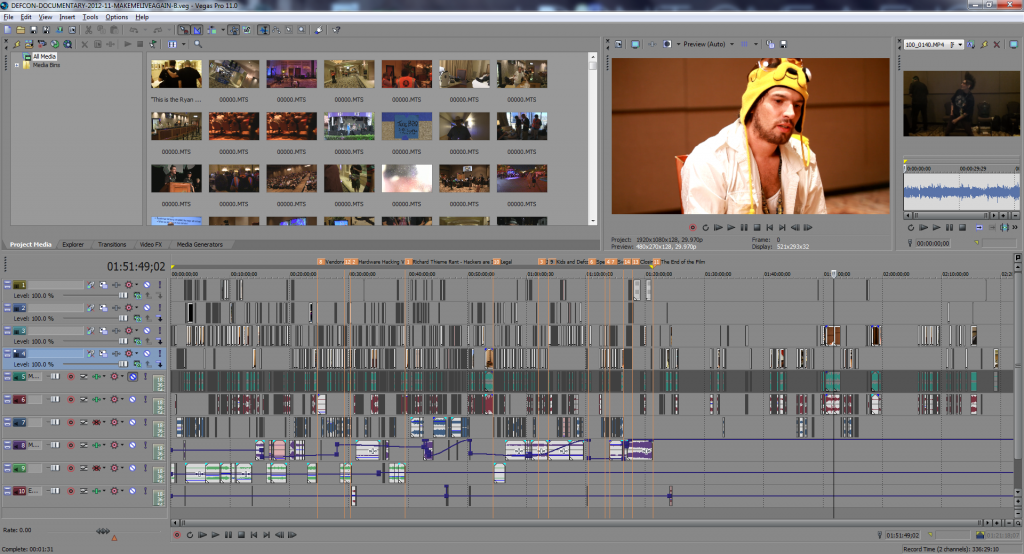Switch to the Video FX tab
Viewport: 1024px width, 554px height.
point(150,244)
